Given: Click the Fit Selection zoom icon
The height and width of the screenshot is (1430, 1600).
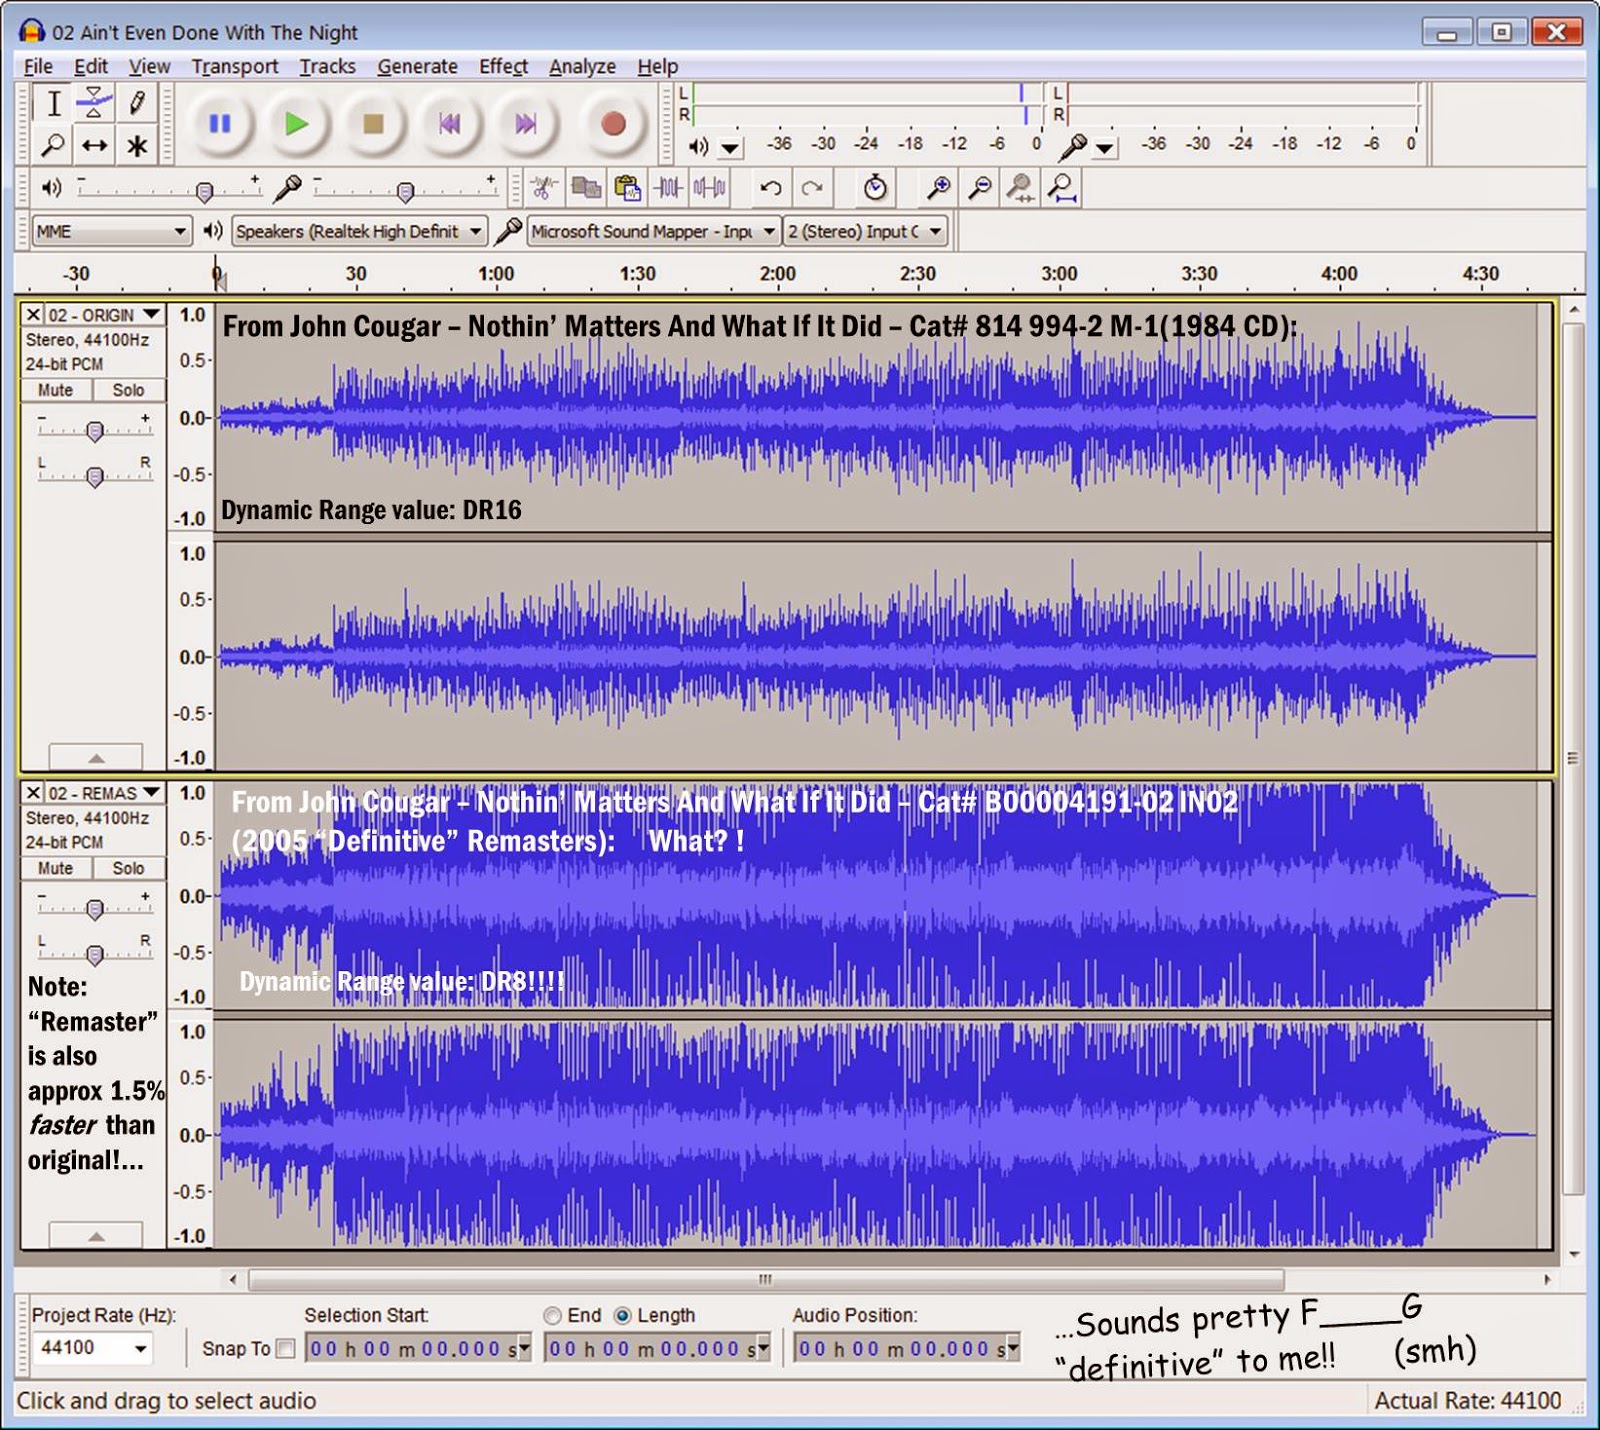Looking at the screenshot, I should pyautogui.click(x=1021, y=187).
